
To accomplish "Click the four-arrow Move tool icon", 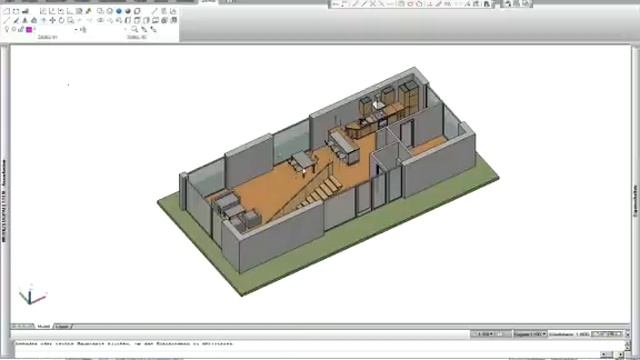I will pos(52,20).
